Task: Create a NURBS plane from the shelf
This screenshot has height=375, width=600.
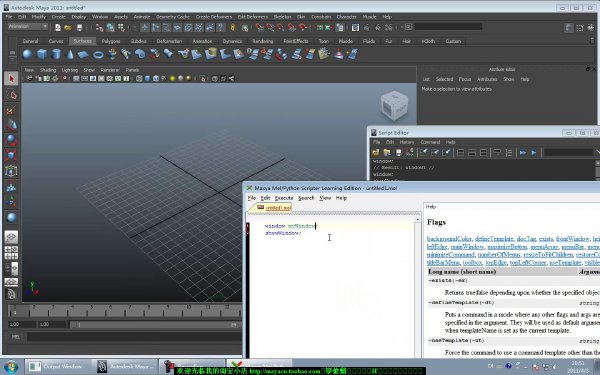Action: [x=83, y=54]
